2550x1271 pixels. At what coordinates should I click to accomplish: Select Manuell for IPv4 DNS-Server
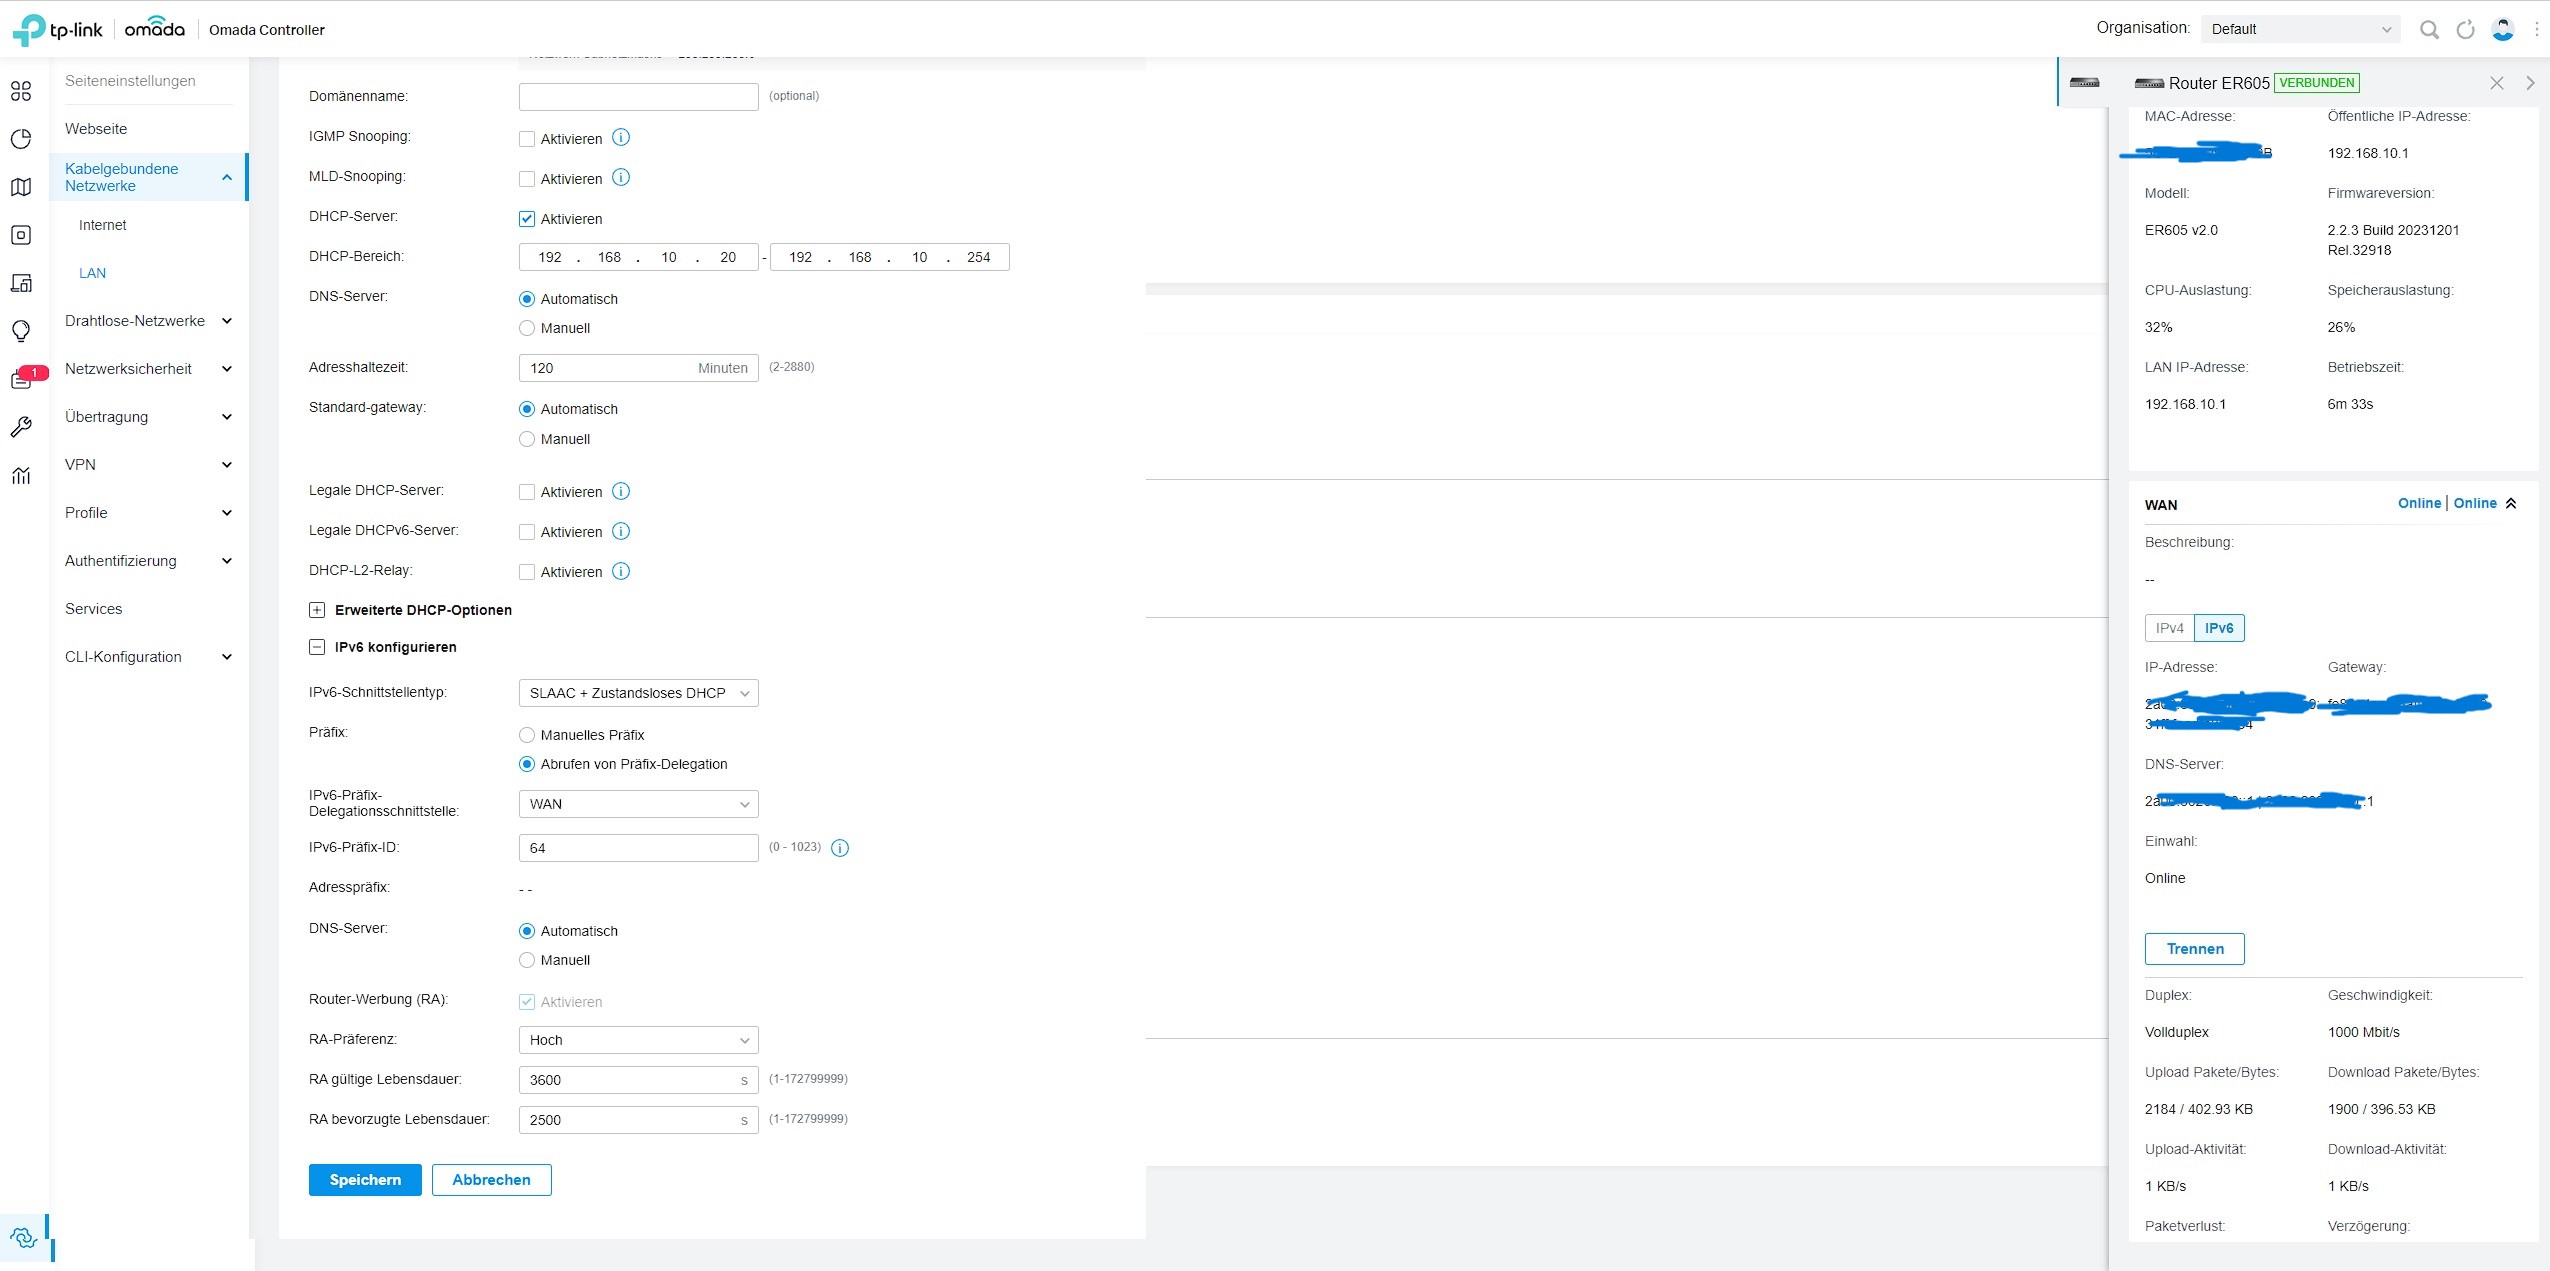pos(527,328)
